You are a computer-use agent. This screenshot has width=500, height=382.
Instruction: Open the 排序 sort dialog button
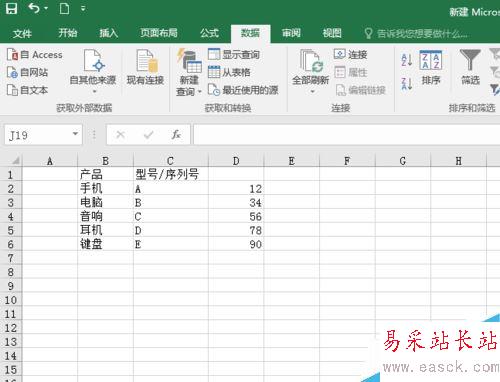(x=431, y=68)
